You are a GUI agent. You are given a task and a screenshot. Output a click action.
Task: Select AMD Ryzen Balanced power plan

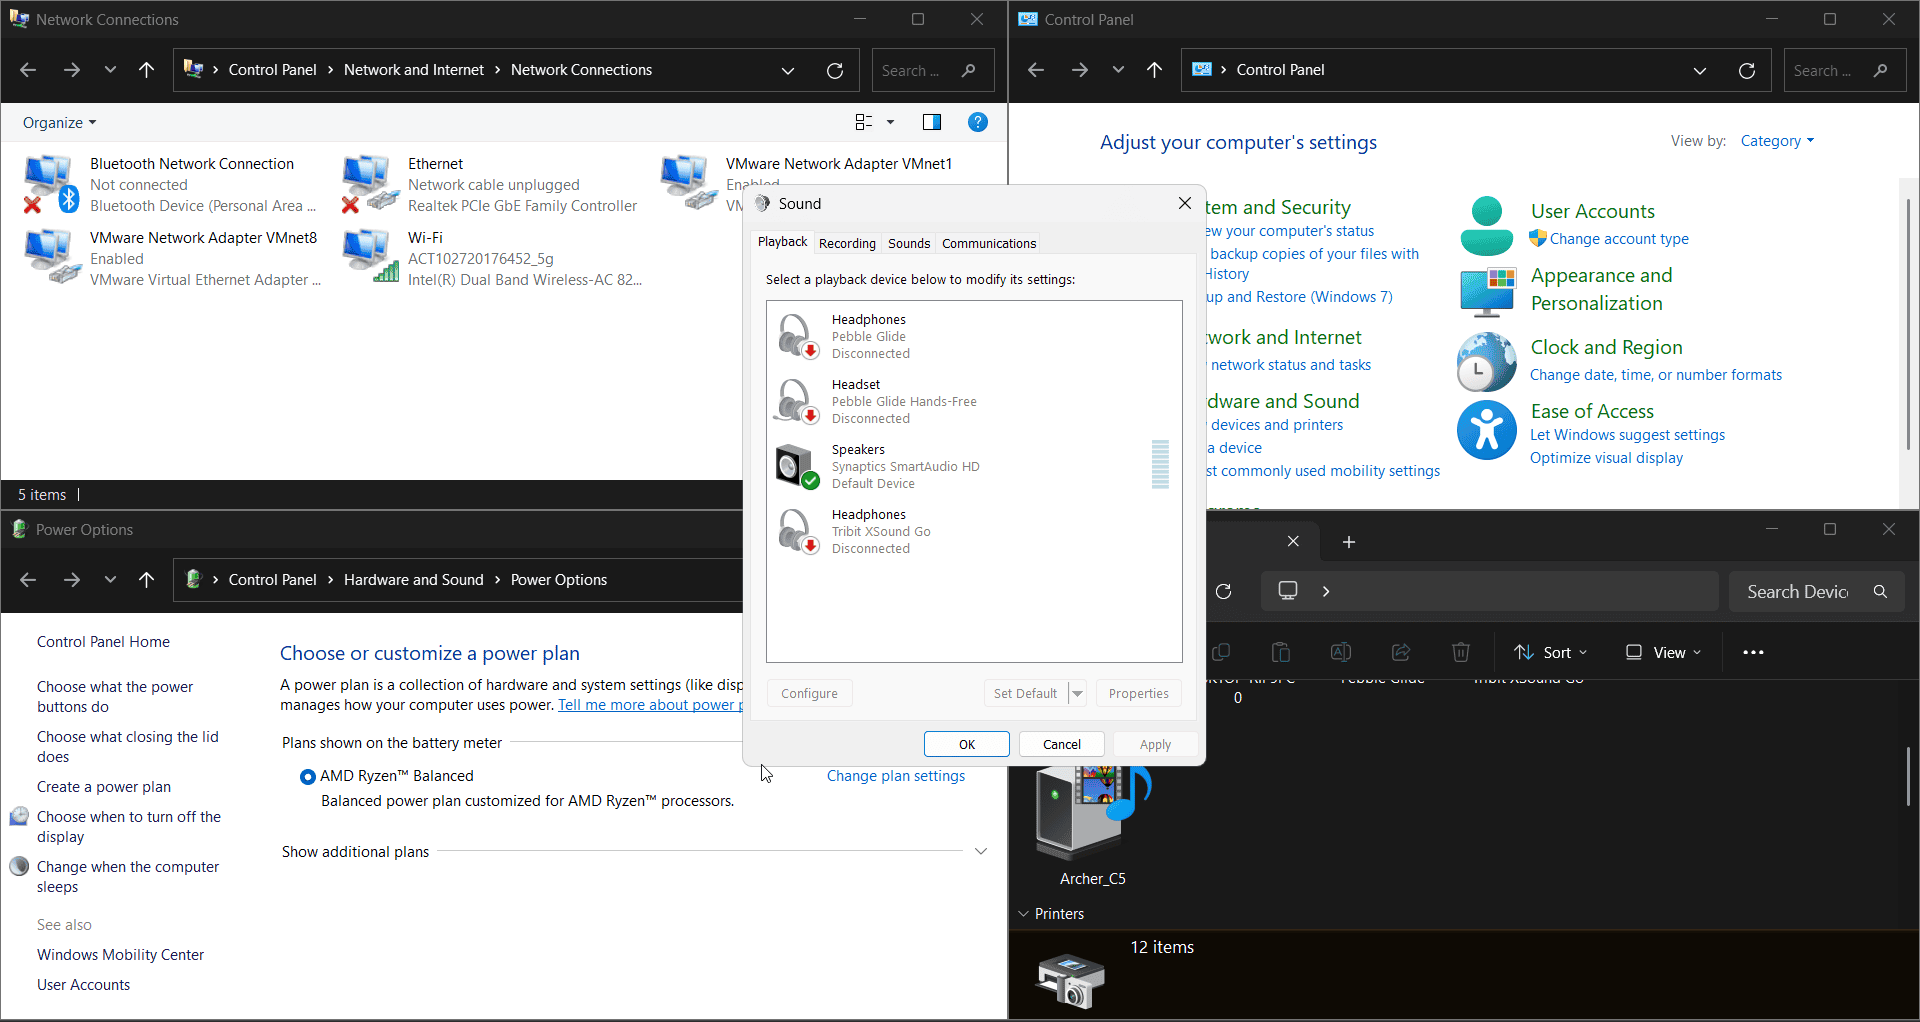(308, 777)
